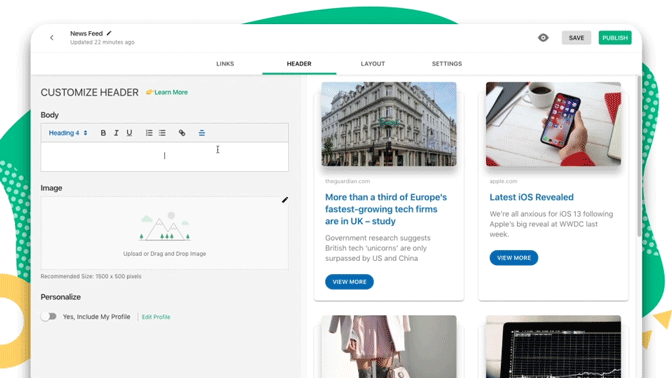Edit the News Feed title pencil icon
This screenshot has height=378, width=672.
point(109,33)
